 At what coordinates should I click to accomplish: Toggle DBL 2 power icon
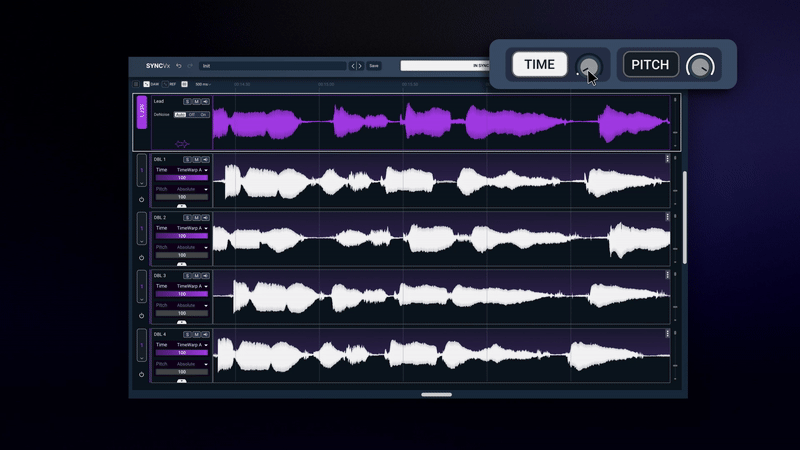[141, 258]
